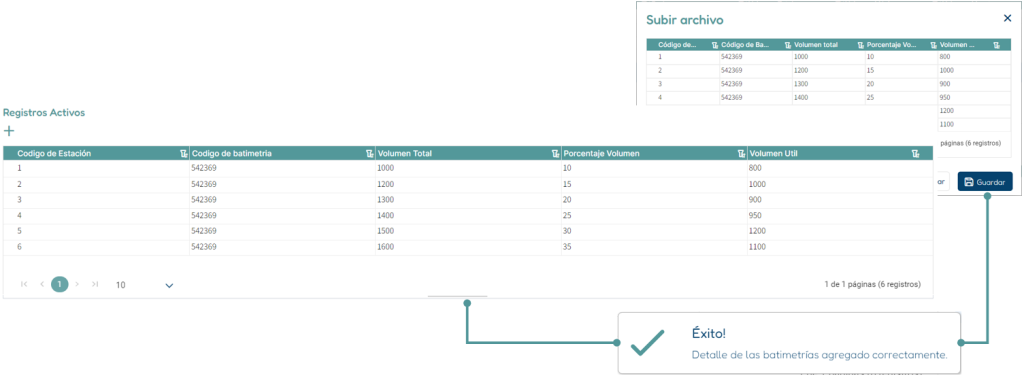The height and width of the screenshot is (378, 1024).
Task: Filter the Porcentaje Volumen column
Action: (x=741, y=153)
